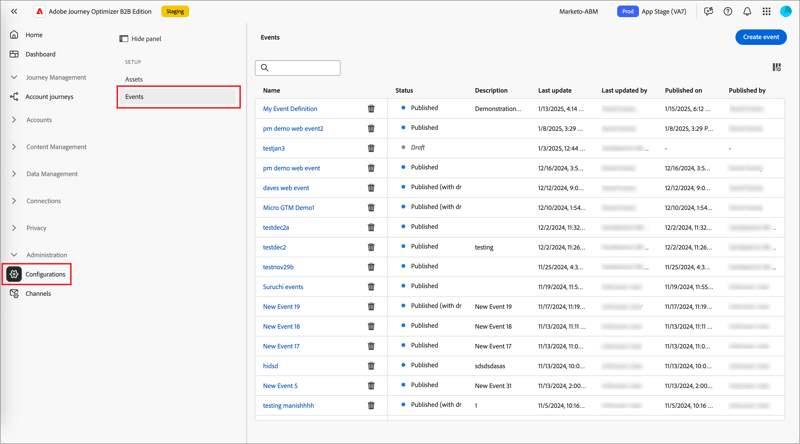800x444 pixels.
Task: Go to Dashboard in left navigation
Action: click(40, 54)
